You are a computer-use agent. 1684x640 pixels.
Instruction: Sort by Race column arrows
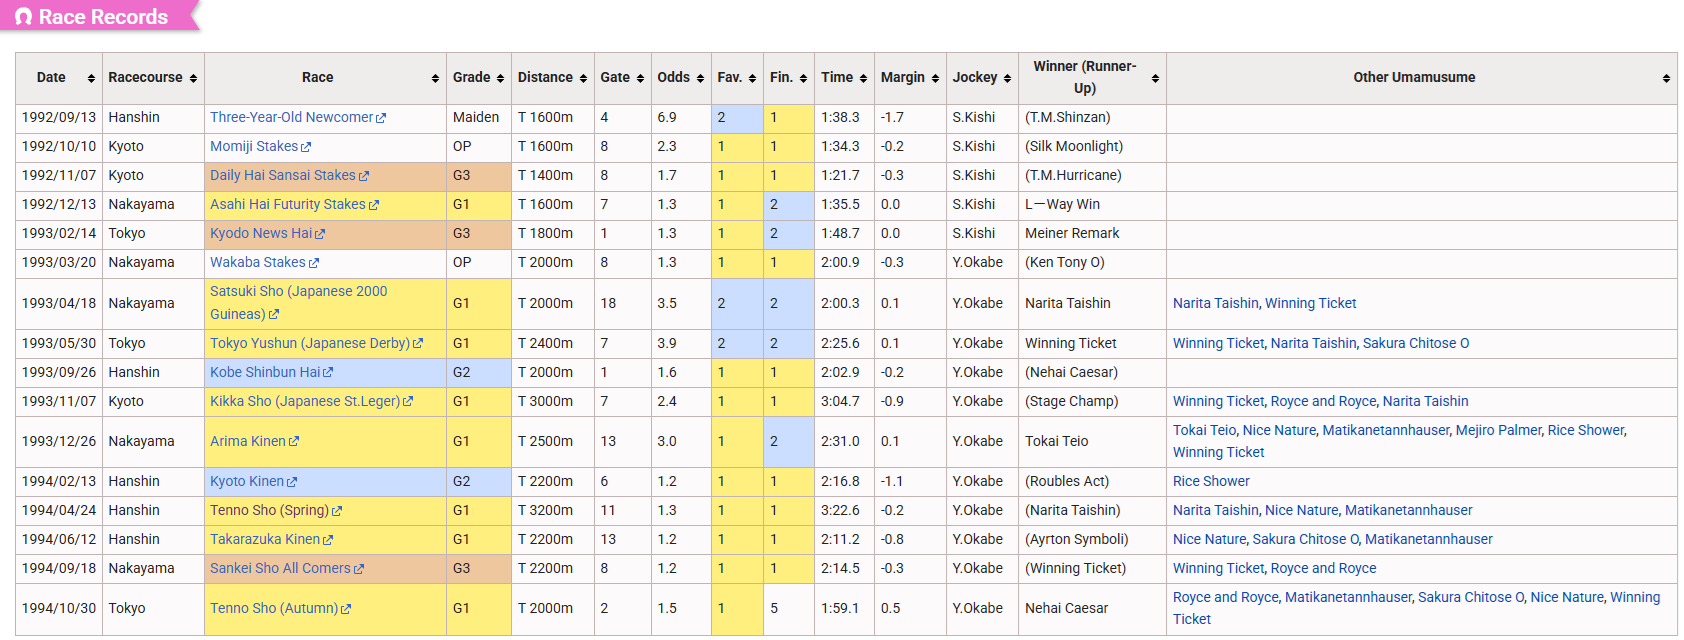(x=435, y=78)
